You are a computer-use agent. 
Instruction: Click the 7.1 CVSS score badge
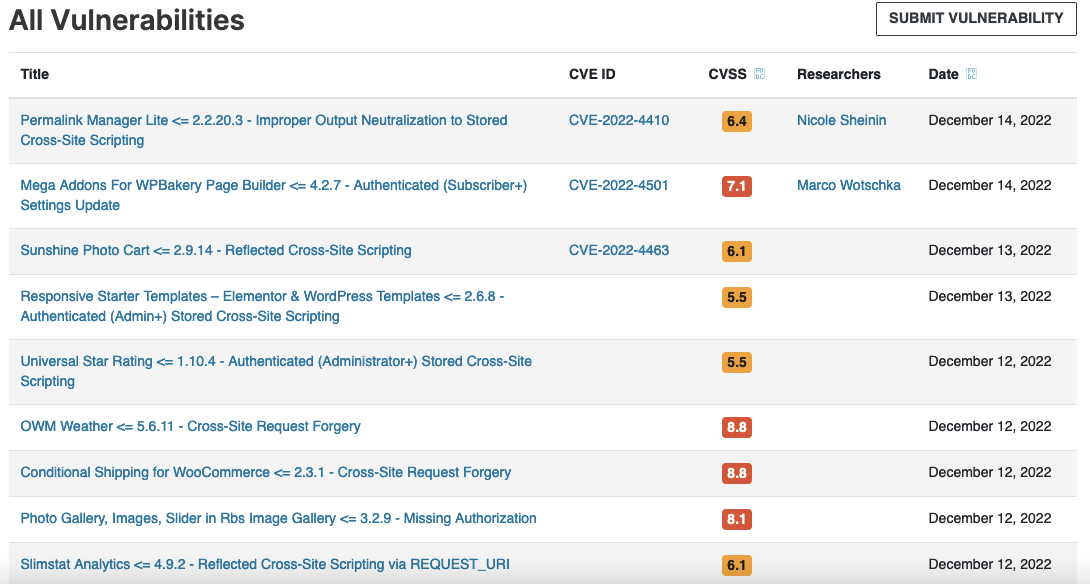736,186
